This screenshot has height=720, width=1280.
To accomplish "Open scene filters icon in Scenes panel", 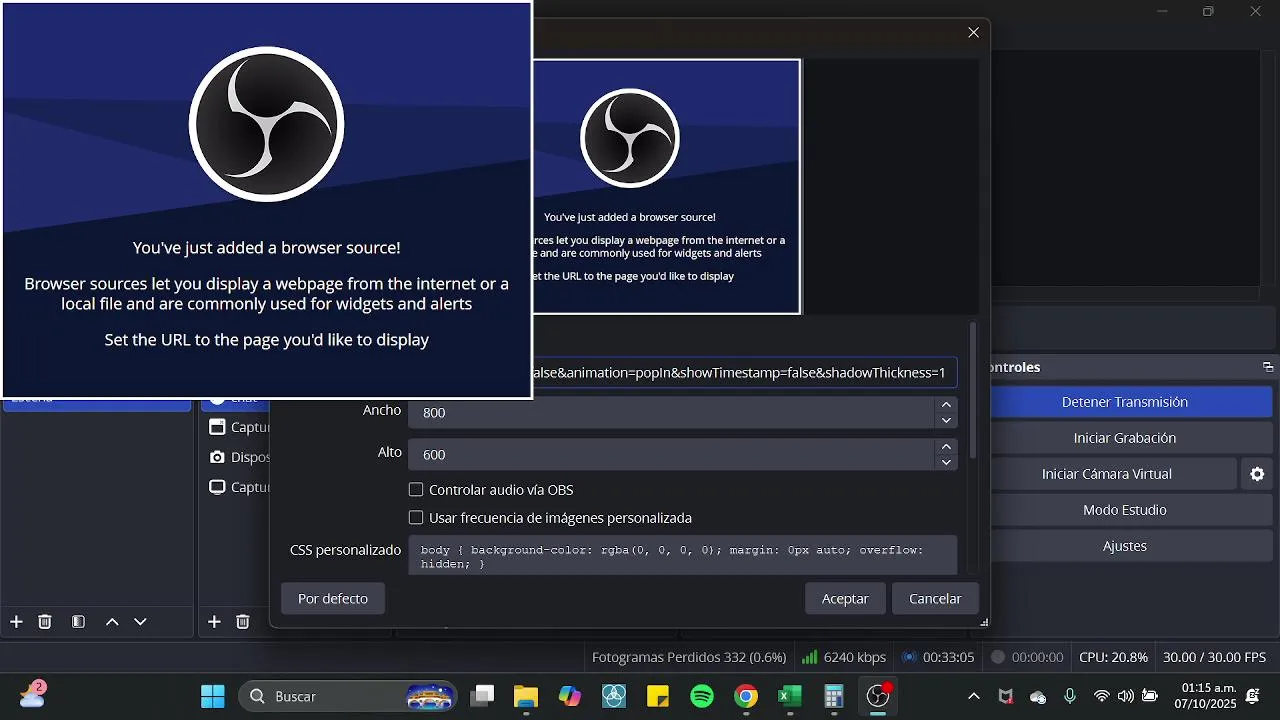I will coord(78,622).
